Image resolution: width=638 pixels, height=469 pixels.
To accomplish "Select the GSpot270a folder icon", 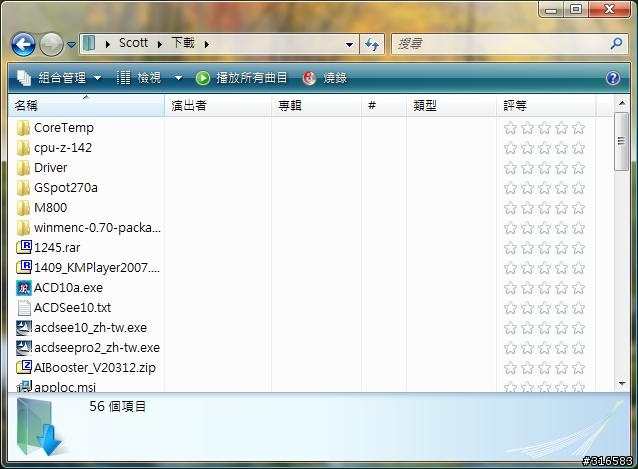I will 23,188.
